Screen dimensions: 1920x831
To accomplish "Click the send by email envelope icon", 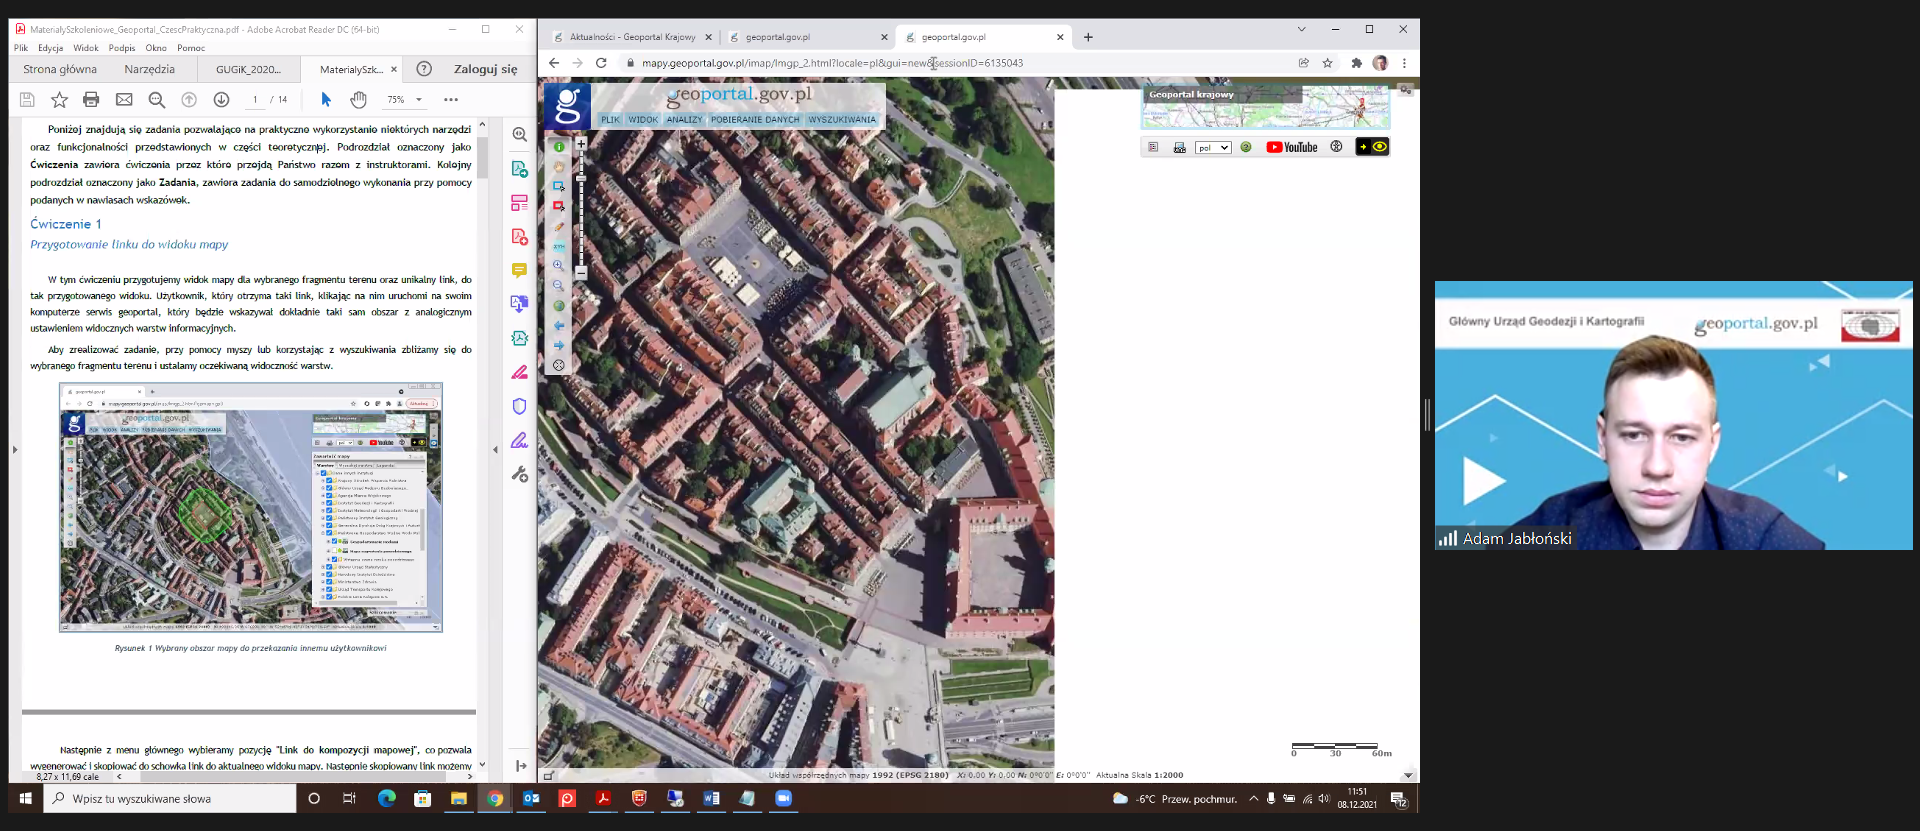I will (x=124, y=99).
